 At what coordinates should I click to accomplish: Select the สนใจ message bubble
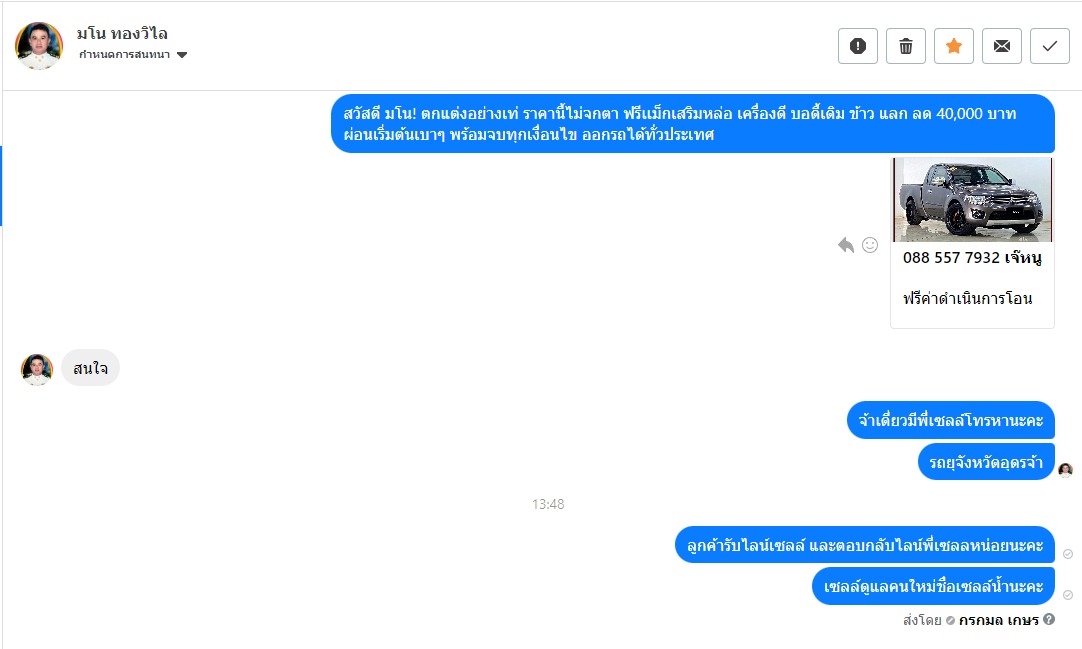tap(90, 368)
